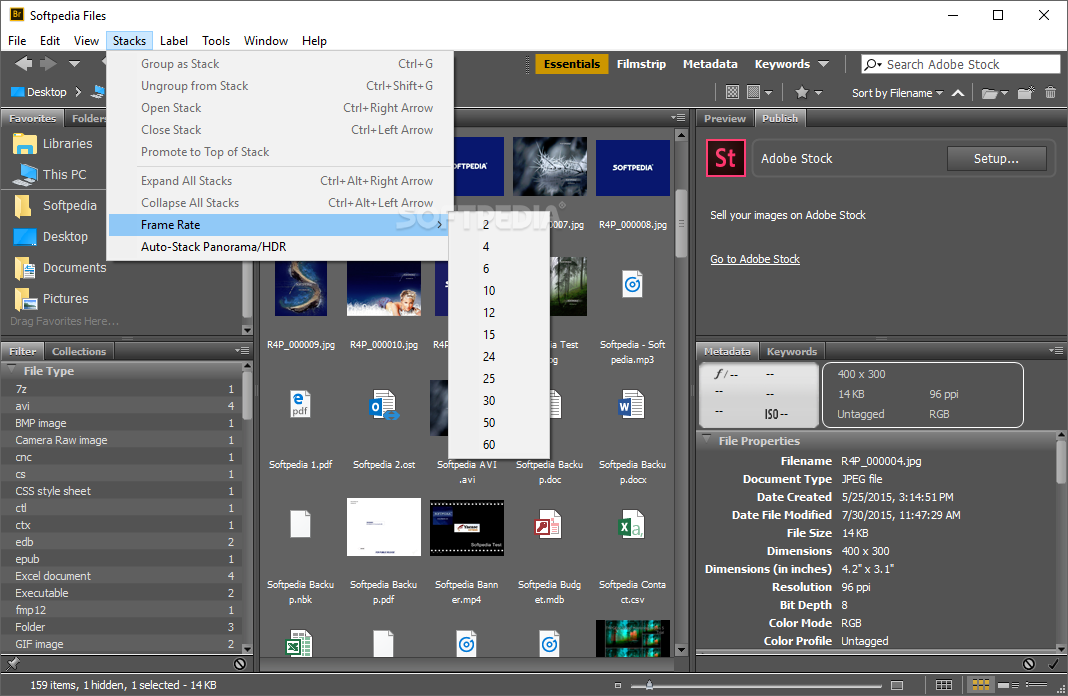
Task: Click the Bridge app icon in title bar
Action: click(16, 14)
